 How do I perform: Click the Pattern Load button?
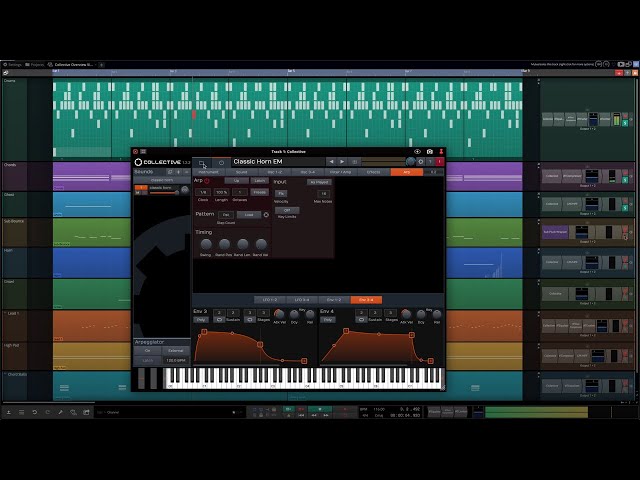coord(249,215)
